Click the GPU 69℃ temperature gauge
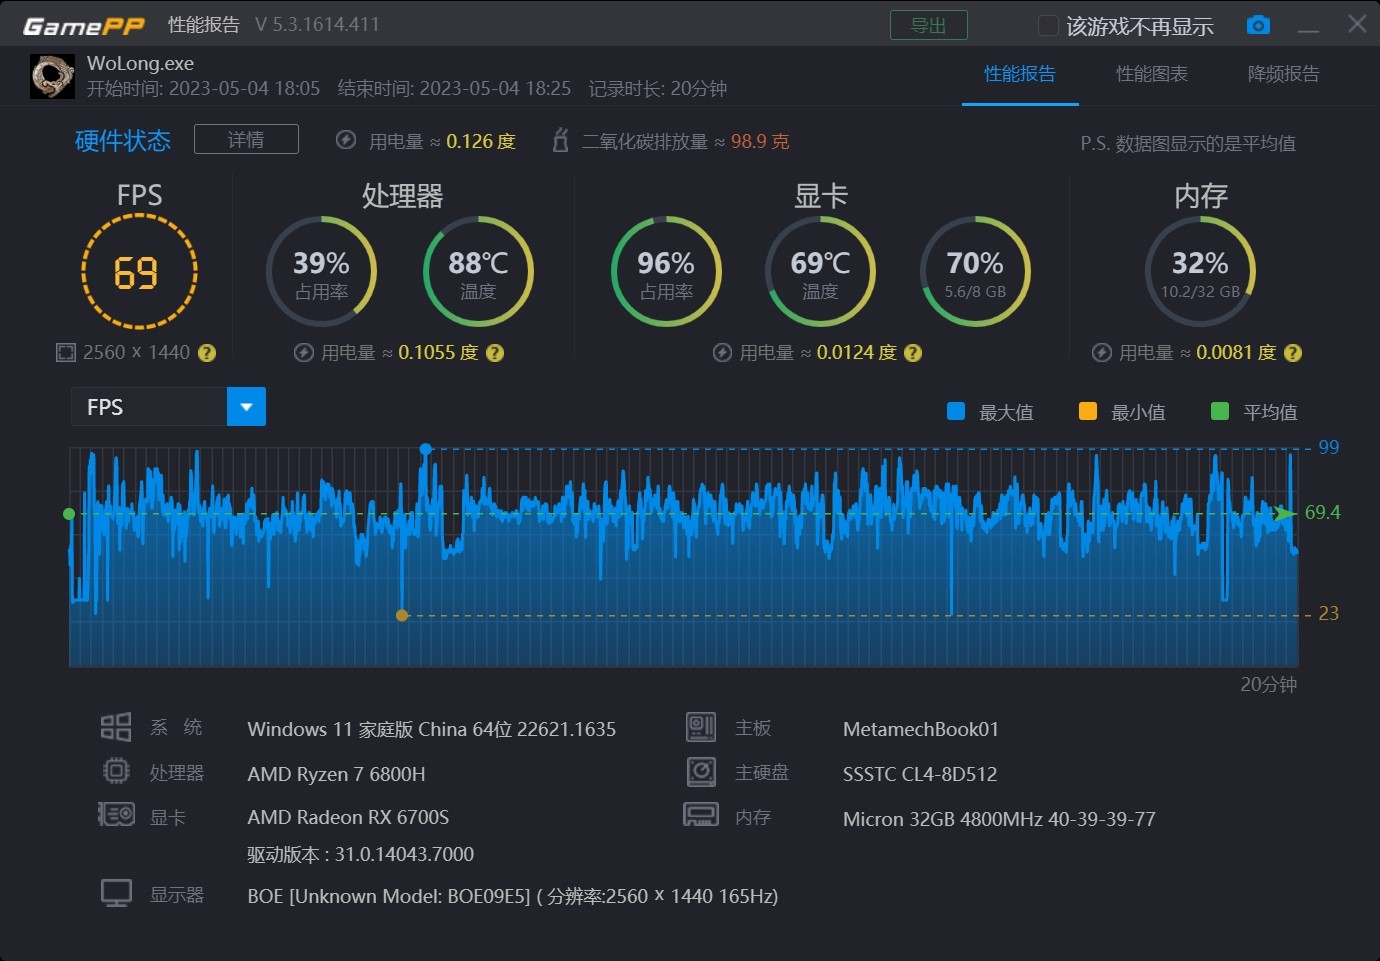The image size is (1380, 961). (820, 271)
